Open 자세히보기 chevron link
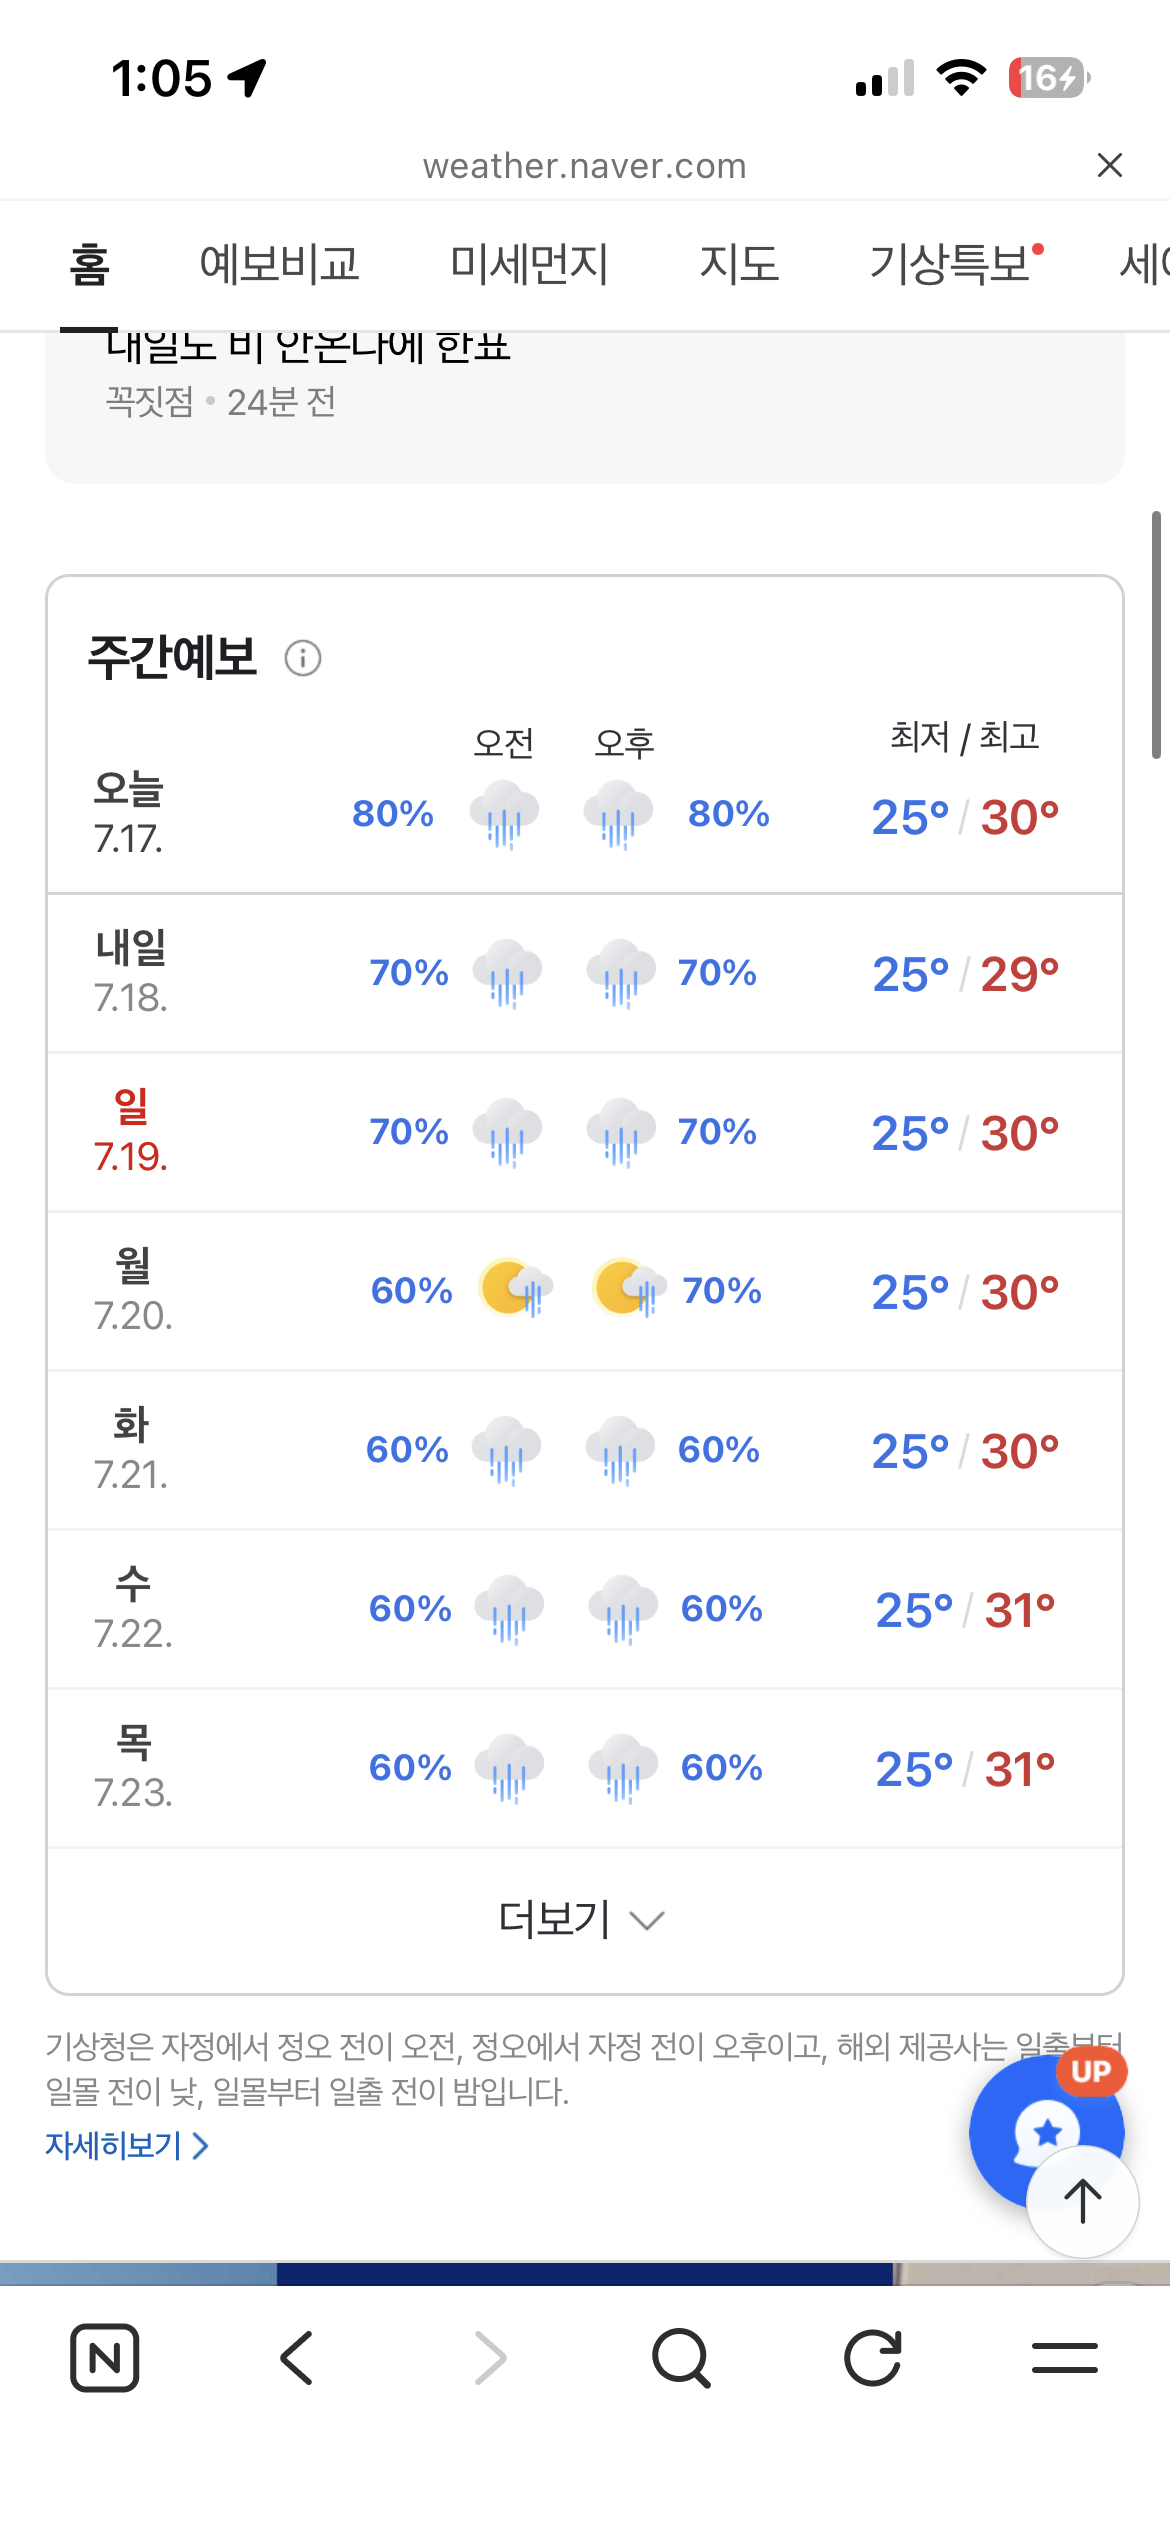The width and height of the screenshot is (1170, 2532). point(127,2145)
